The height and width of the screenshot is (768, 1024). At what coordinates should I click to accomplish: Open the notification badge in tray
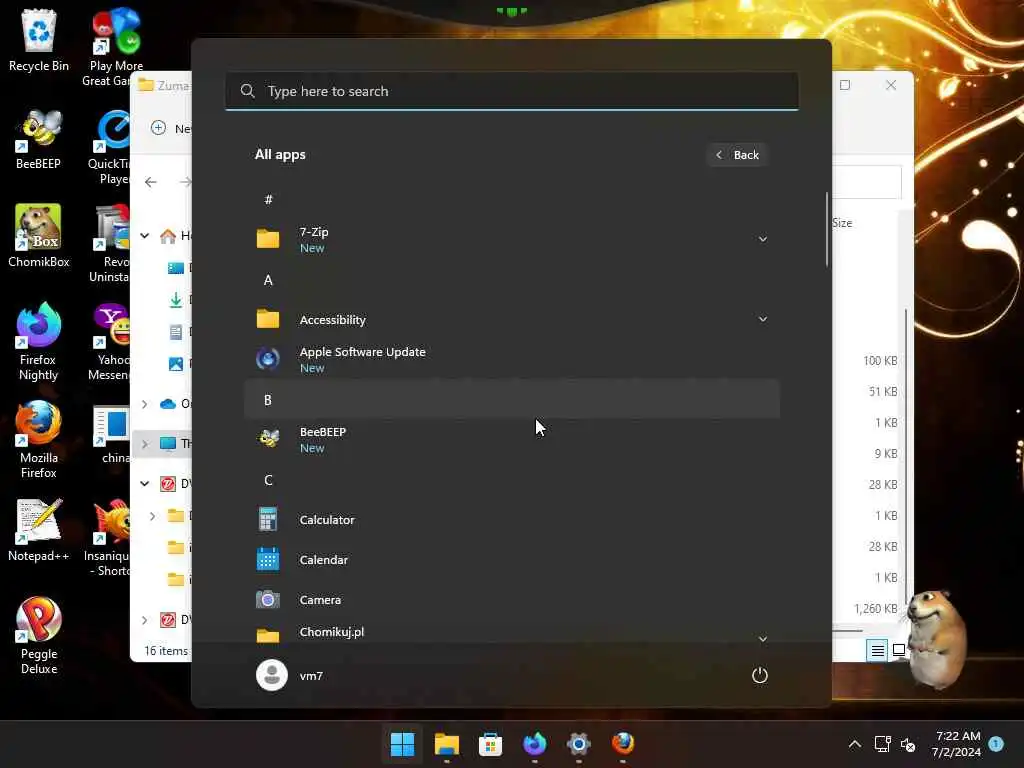996,743
